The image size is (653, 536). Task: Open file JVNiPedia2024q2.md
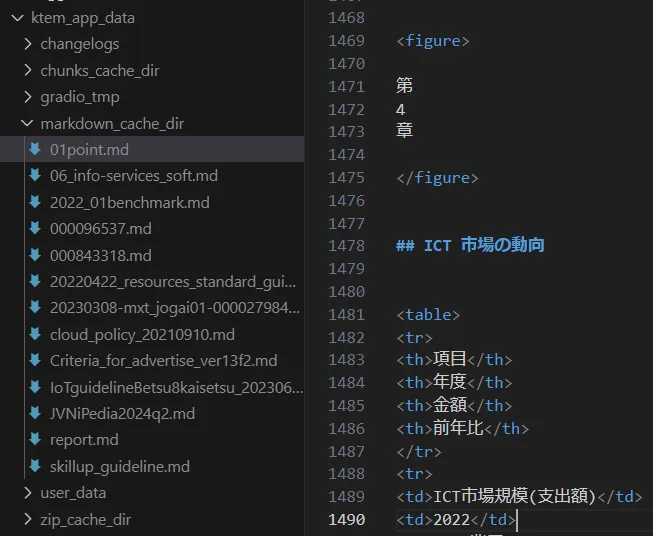(122, 414)
